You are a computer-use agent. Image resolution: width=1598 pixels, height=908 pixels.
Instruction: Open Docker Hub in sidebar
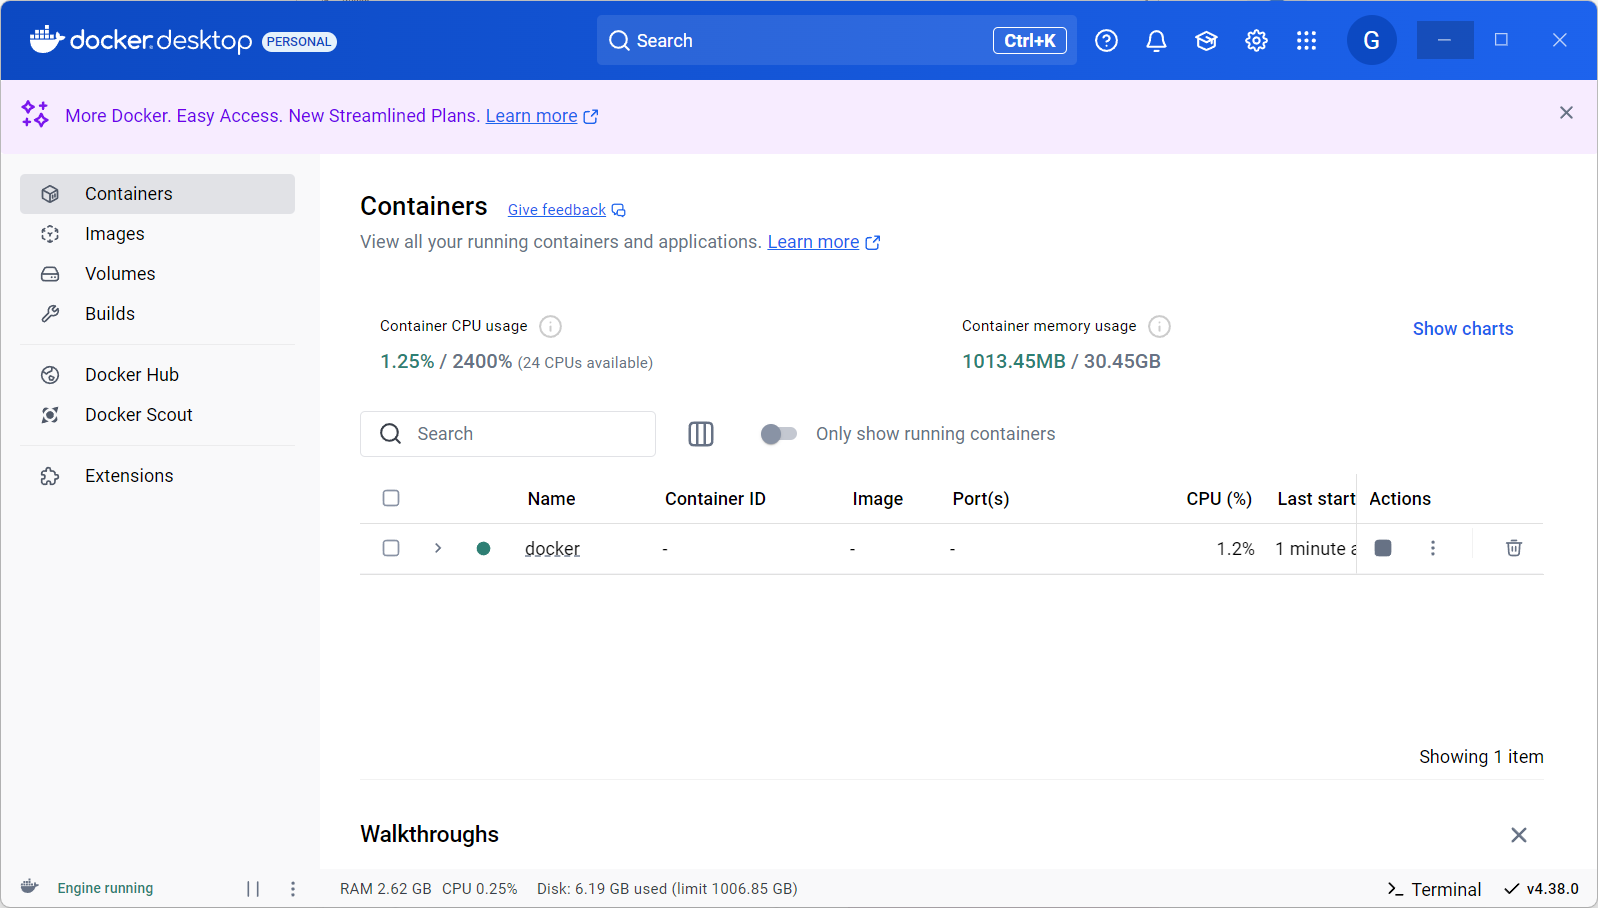(157, 375)
